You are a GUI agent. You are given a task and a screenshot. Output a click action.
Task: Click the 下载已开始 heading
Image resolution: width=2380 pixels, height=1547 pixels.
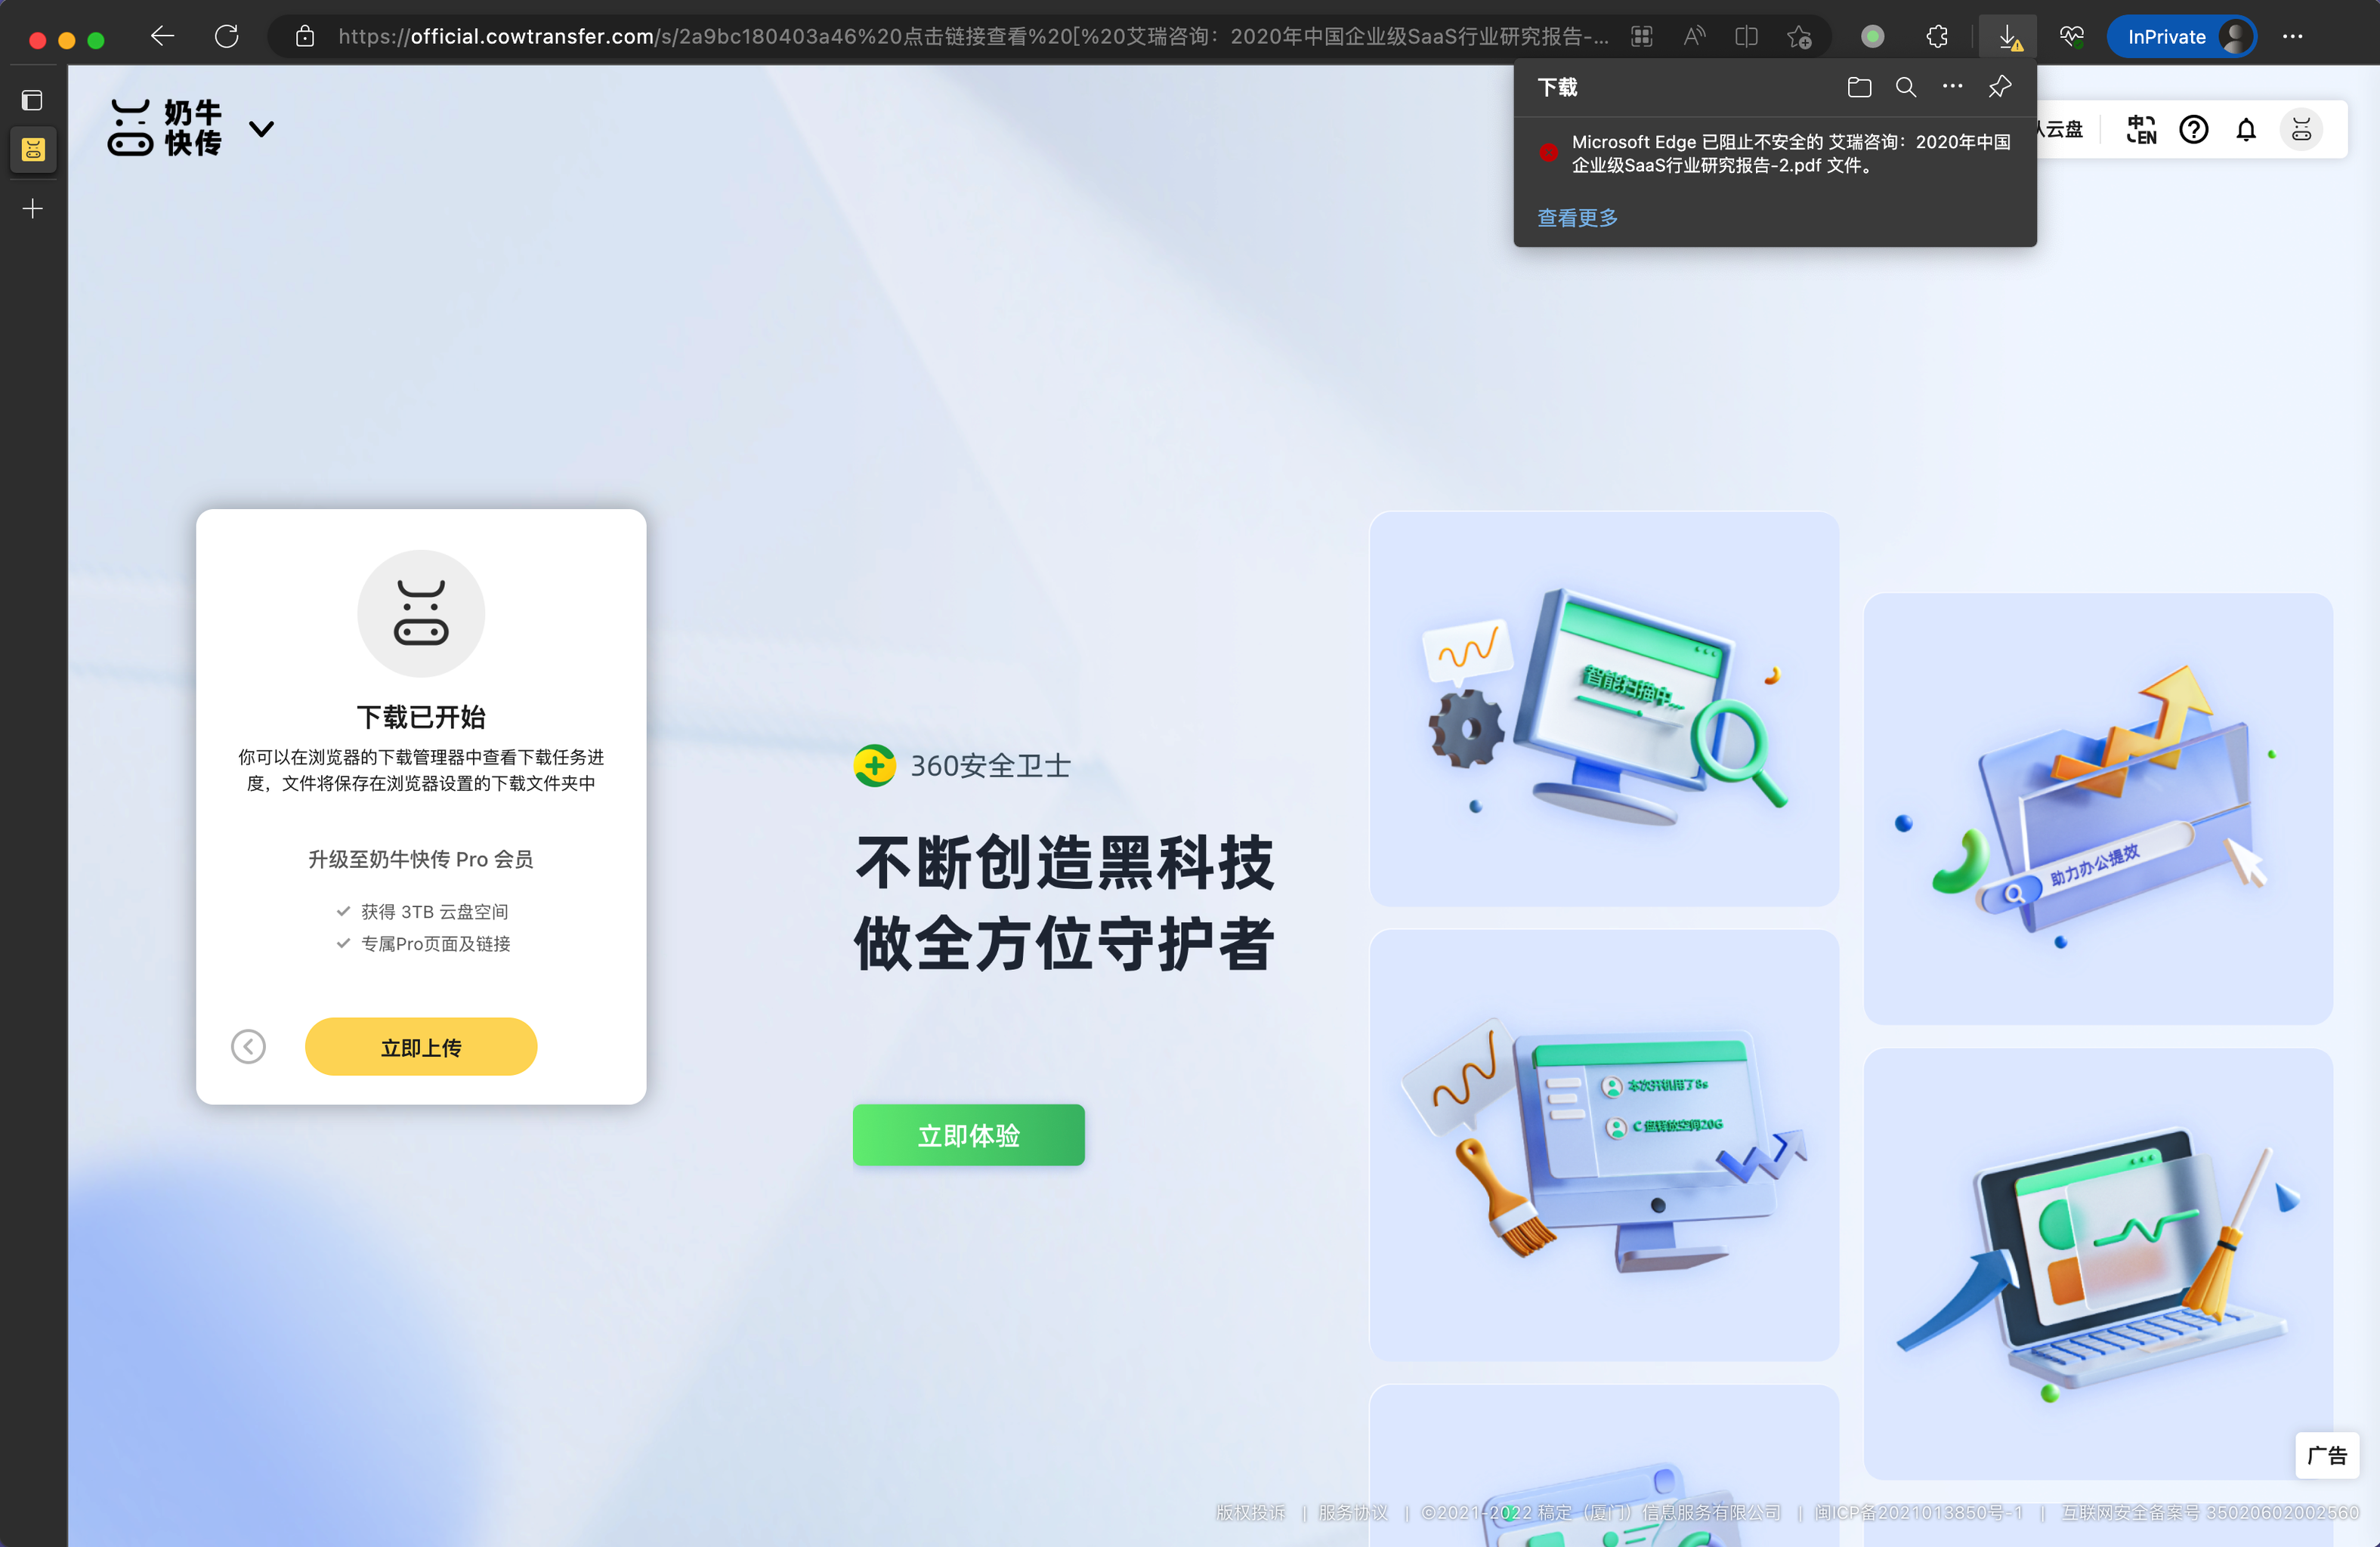pyautogui.click(x=421, y=717)
